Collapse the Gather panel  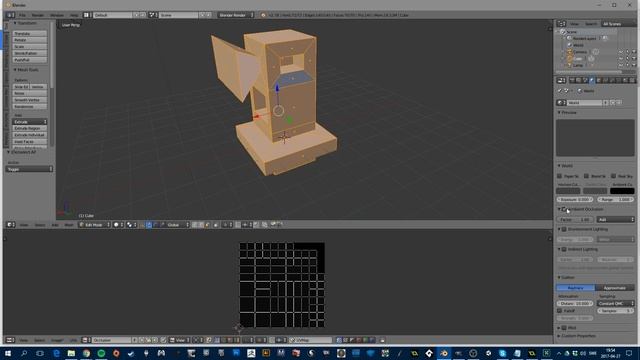(566, 278)
